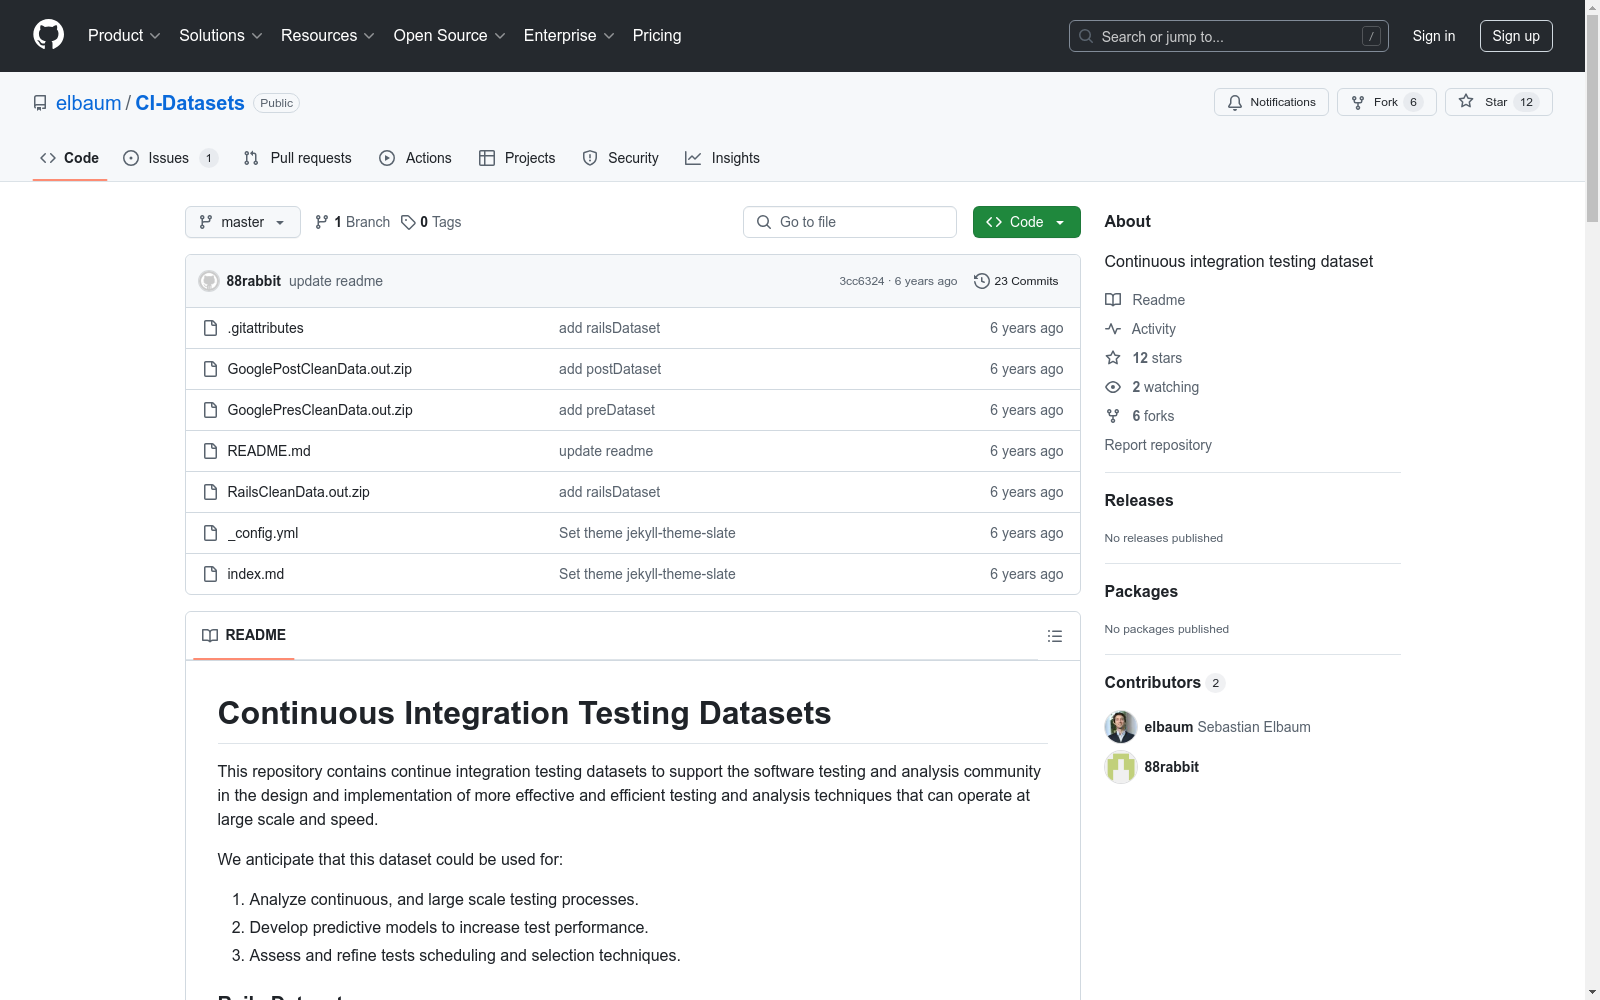The image size is (1600, 1000).
Task: Switch to the Actions tab
Action: click(x=416, y=158)
